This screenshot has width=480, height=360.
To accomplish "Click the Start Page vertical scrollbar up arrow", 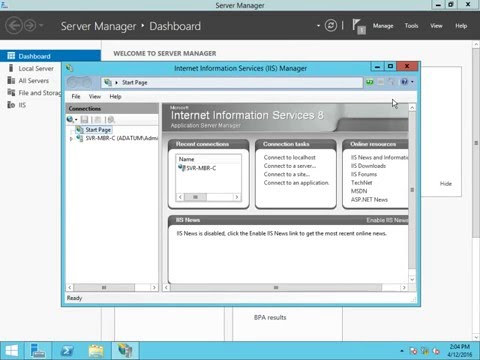I will pos(412,107).
